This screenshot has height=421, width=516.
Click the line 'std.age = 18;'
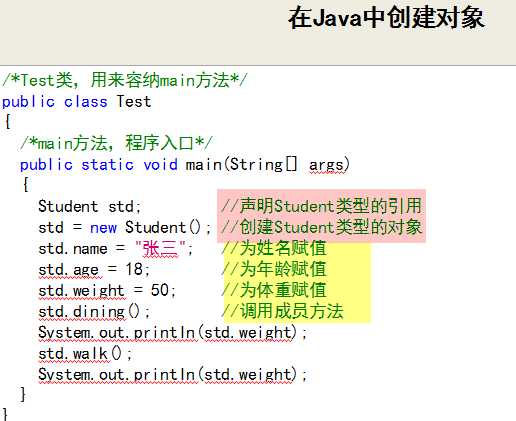94,269
